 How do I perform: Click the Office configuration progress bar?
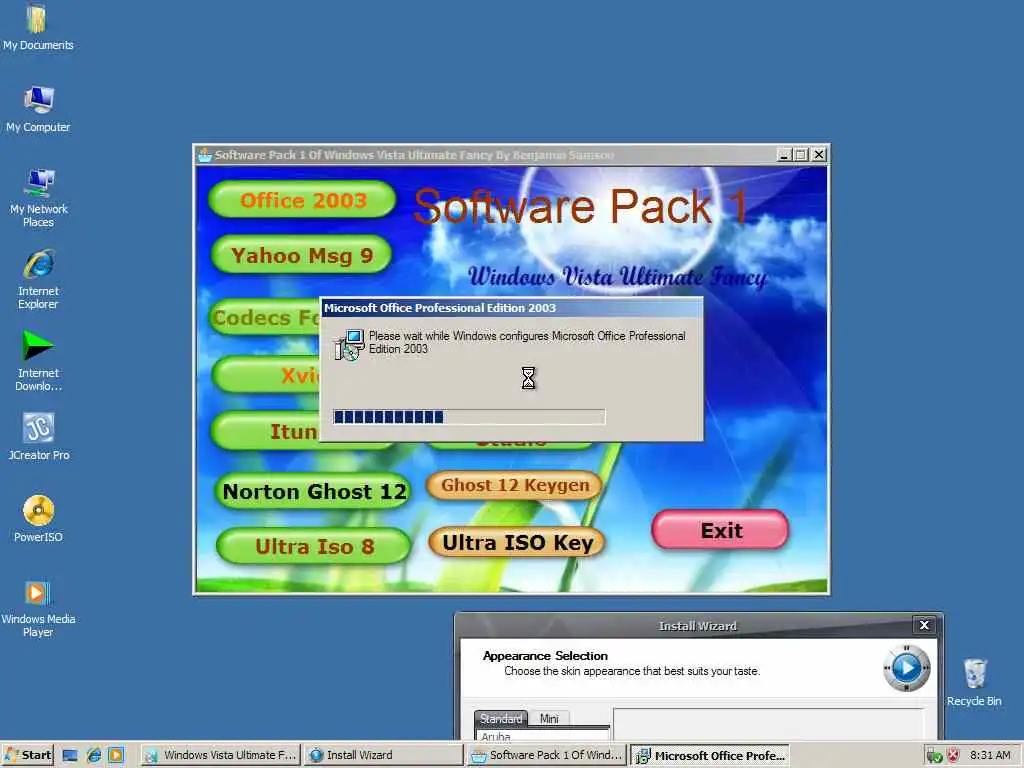pos(469,417)
